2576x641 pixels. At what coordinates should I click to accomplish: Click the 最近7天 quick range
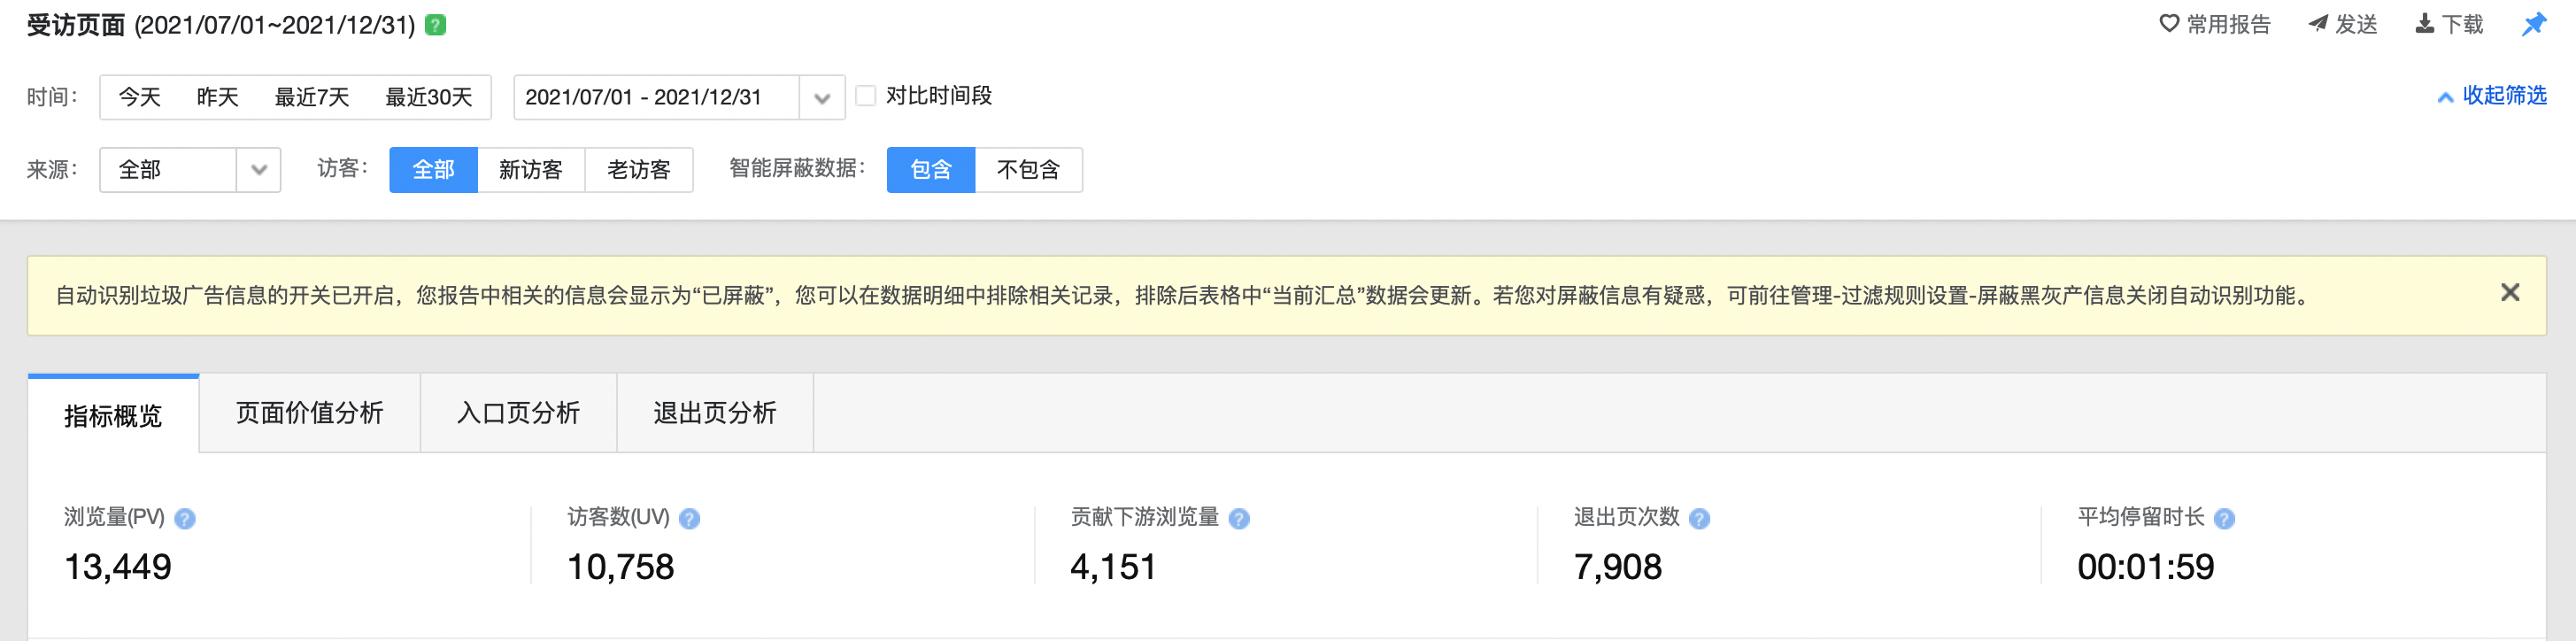pos(312,98)
